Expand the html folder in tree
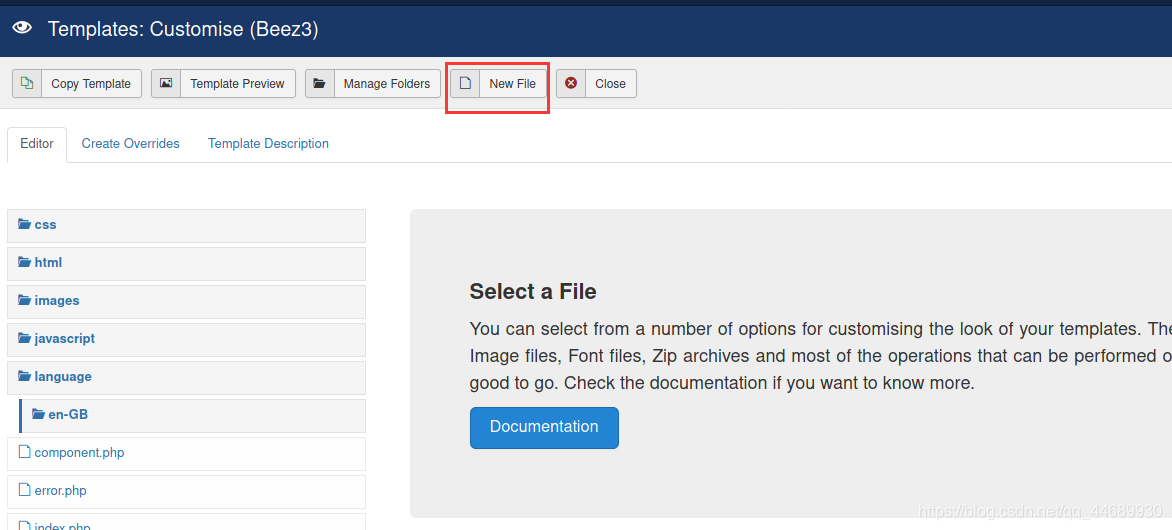The width and height of the screenshot is (1172, 530). click(x=47, y=263)
